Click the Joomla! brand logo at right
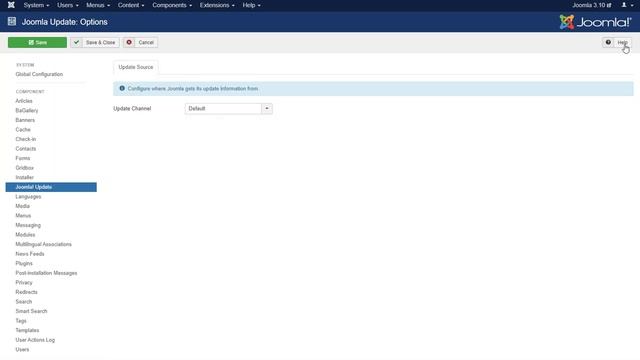 (595, 22)
